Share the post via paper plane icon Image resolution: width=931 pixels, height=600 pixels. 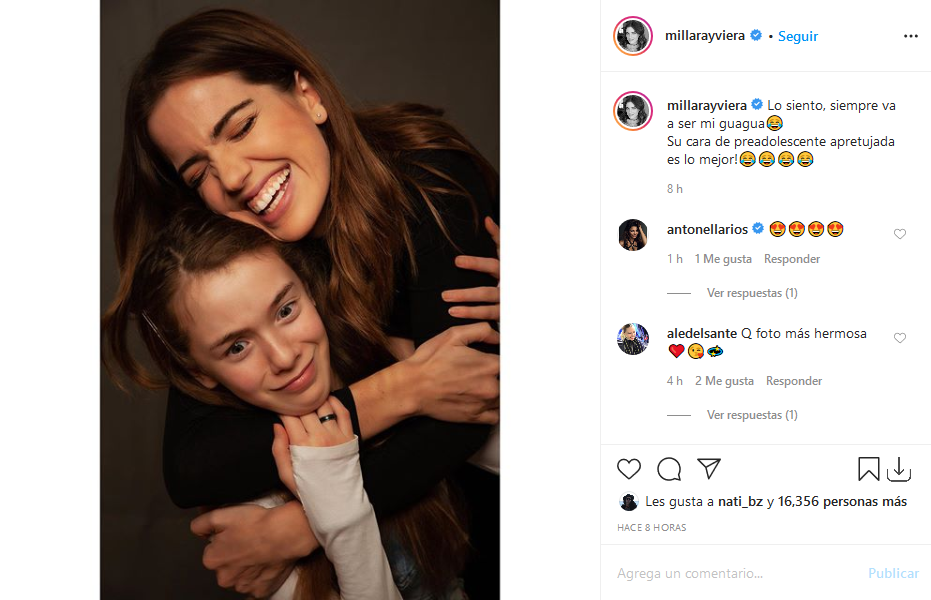click(709, 469)
